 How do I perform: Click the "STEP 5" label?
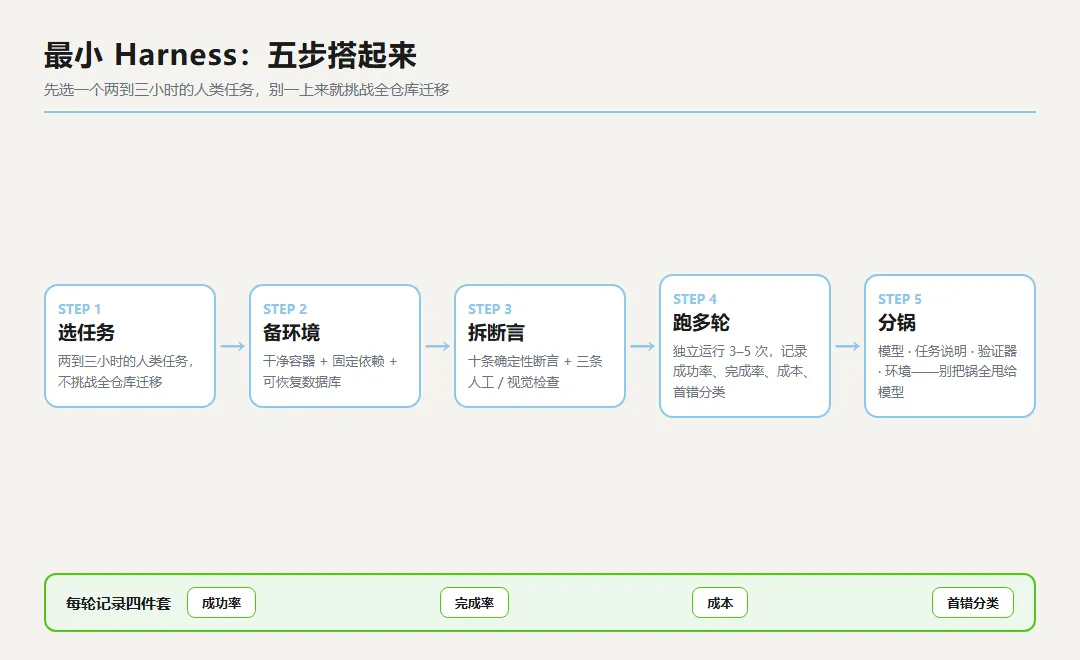coord(900,299)
